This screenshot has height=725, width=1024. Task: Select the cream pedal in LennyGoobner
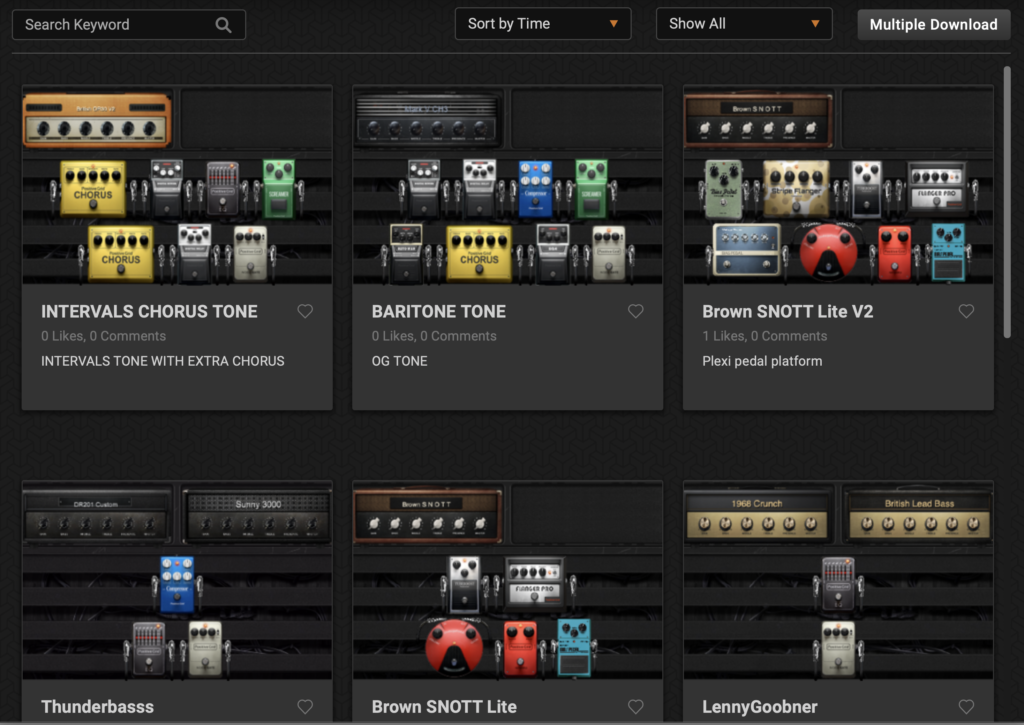[838, 648]
